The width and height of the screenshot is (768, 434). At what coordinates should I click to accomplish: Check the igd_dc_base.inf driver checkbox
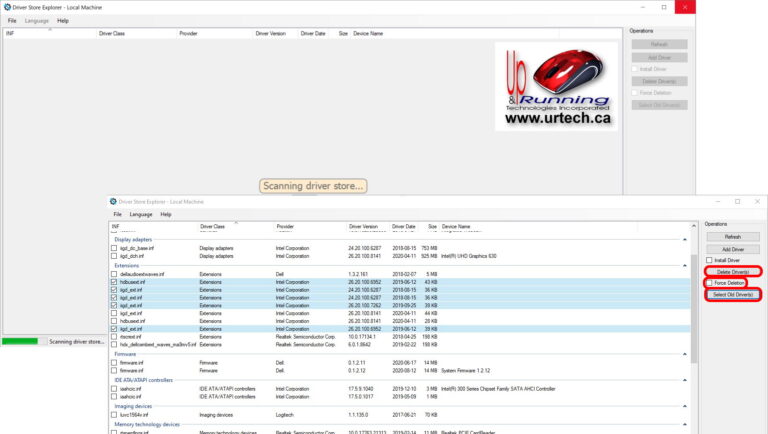(114, 248)
